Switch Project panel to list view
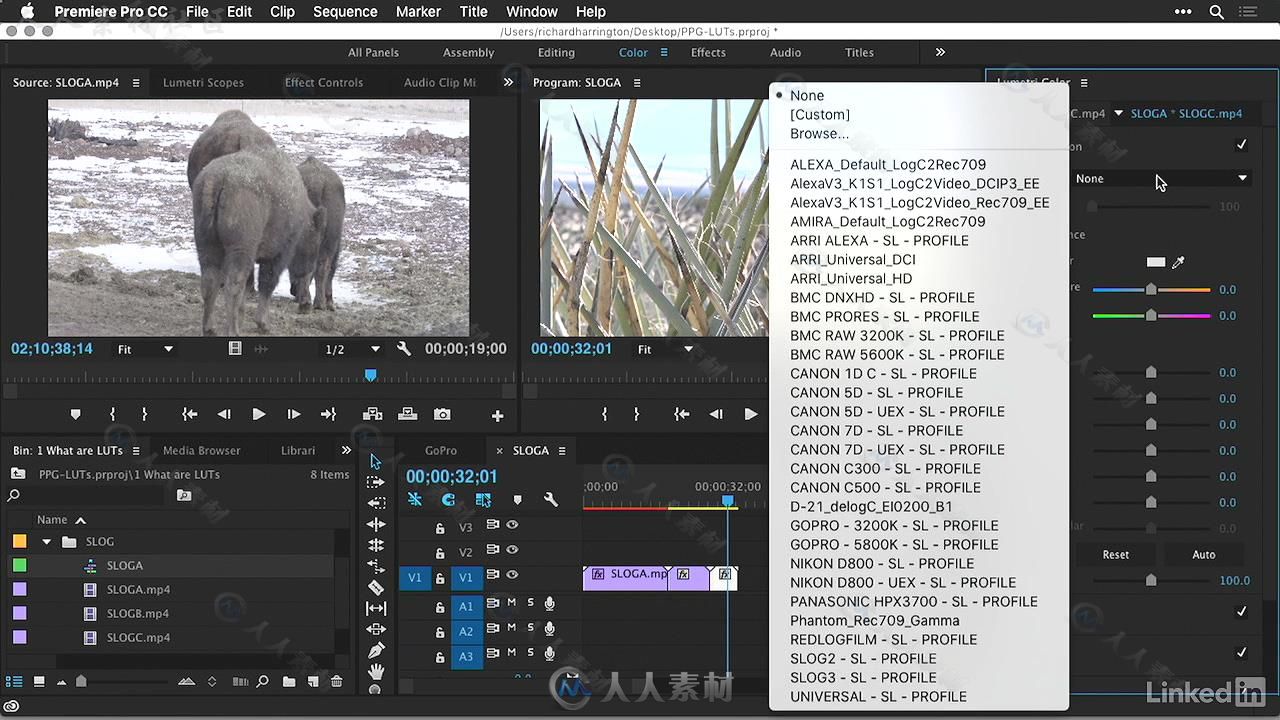Screen dimensions: 1280x720 click(x=14, y=682)
